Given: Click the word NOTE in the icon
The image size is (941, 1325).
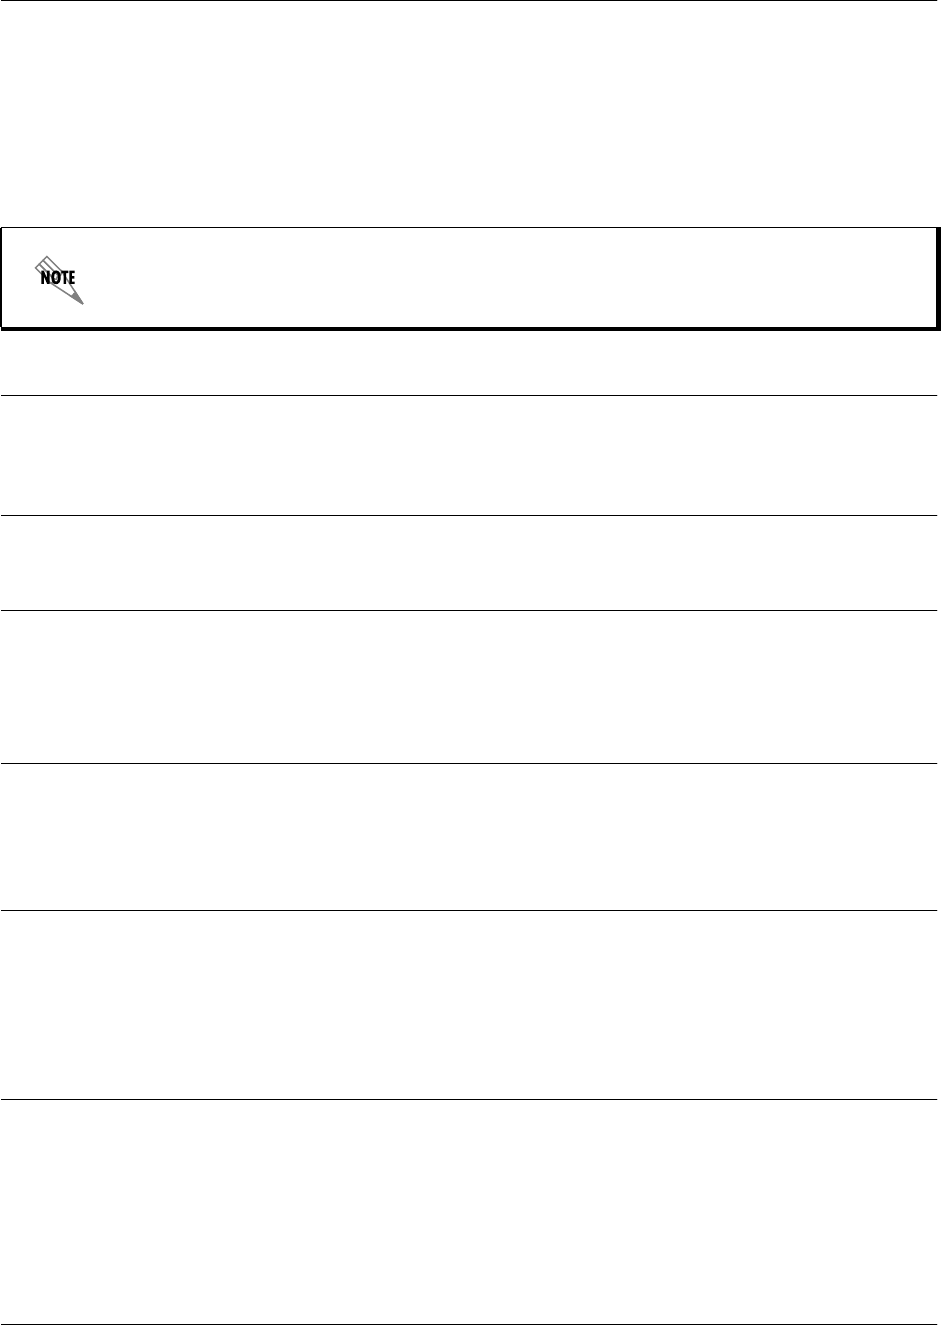Looking at the screenshot, I should (58, 277).
